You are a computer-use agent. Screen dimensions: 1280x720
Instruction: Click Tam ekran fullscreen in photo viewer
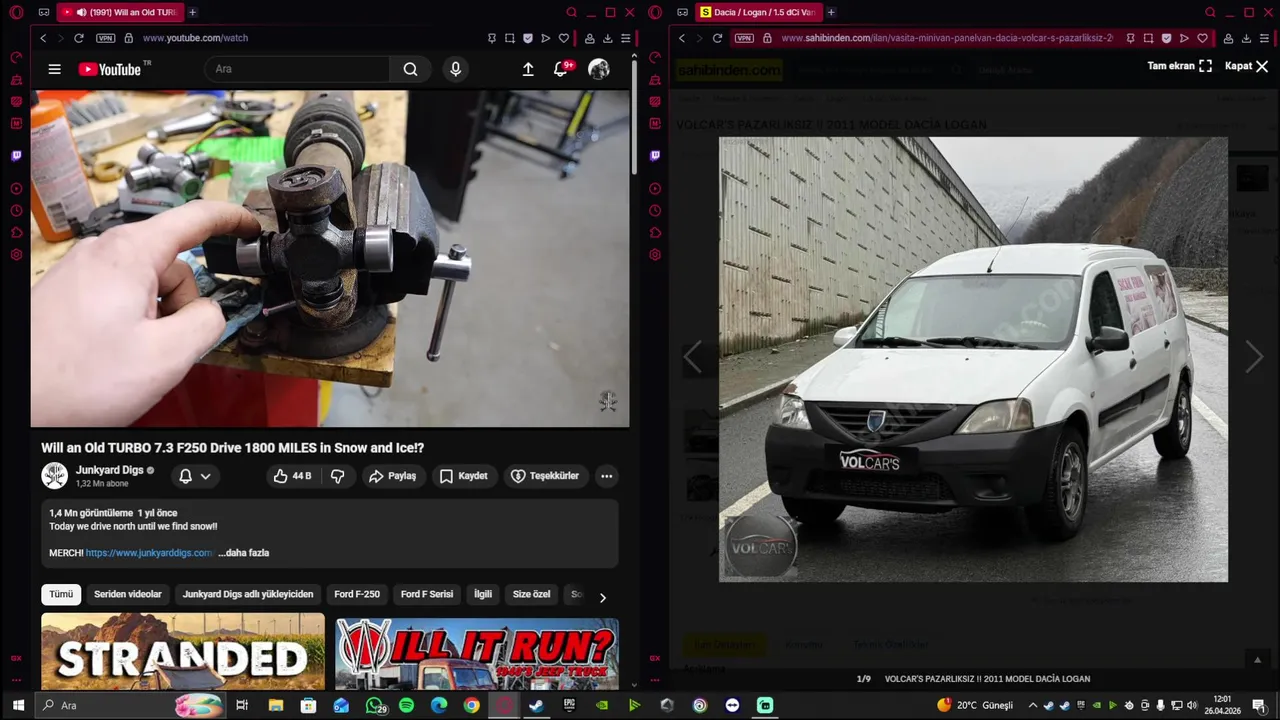point(1180,66)
